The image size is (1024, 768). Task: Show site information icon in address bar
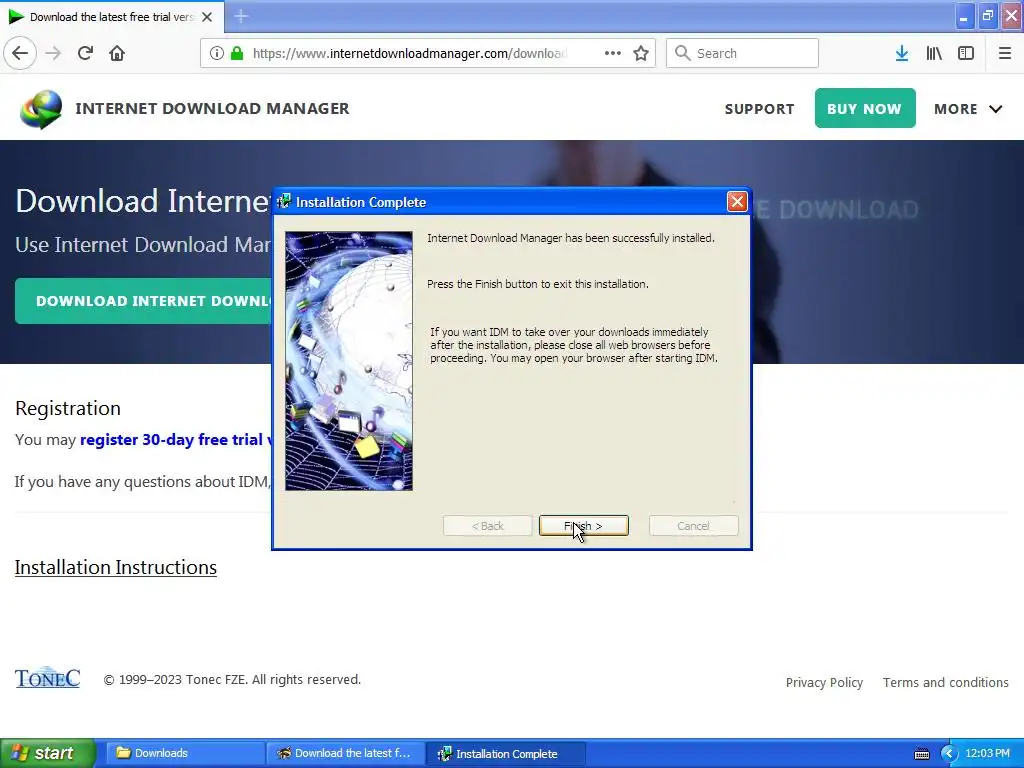tap(217, 53)
